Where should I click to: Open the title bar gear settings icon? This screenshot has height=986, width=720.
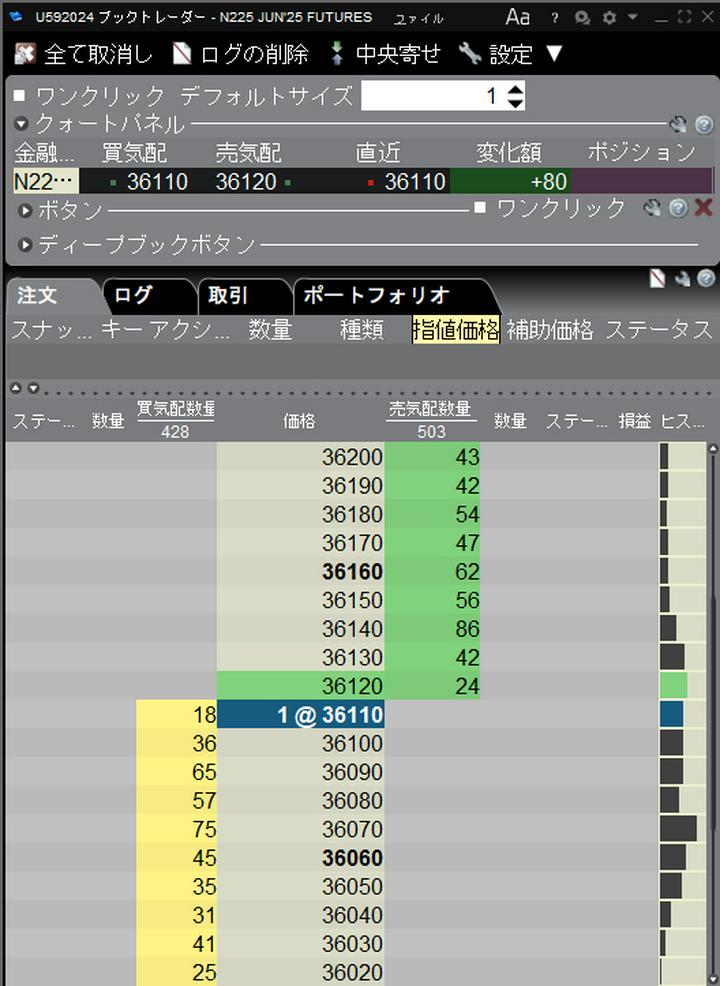click(609, 17)
